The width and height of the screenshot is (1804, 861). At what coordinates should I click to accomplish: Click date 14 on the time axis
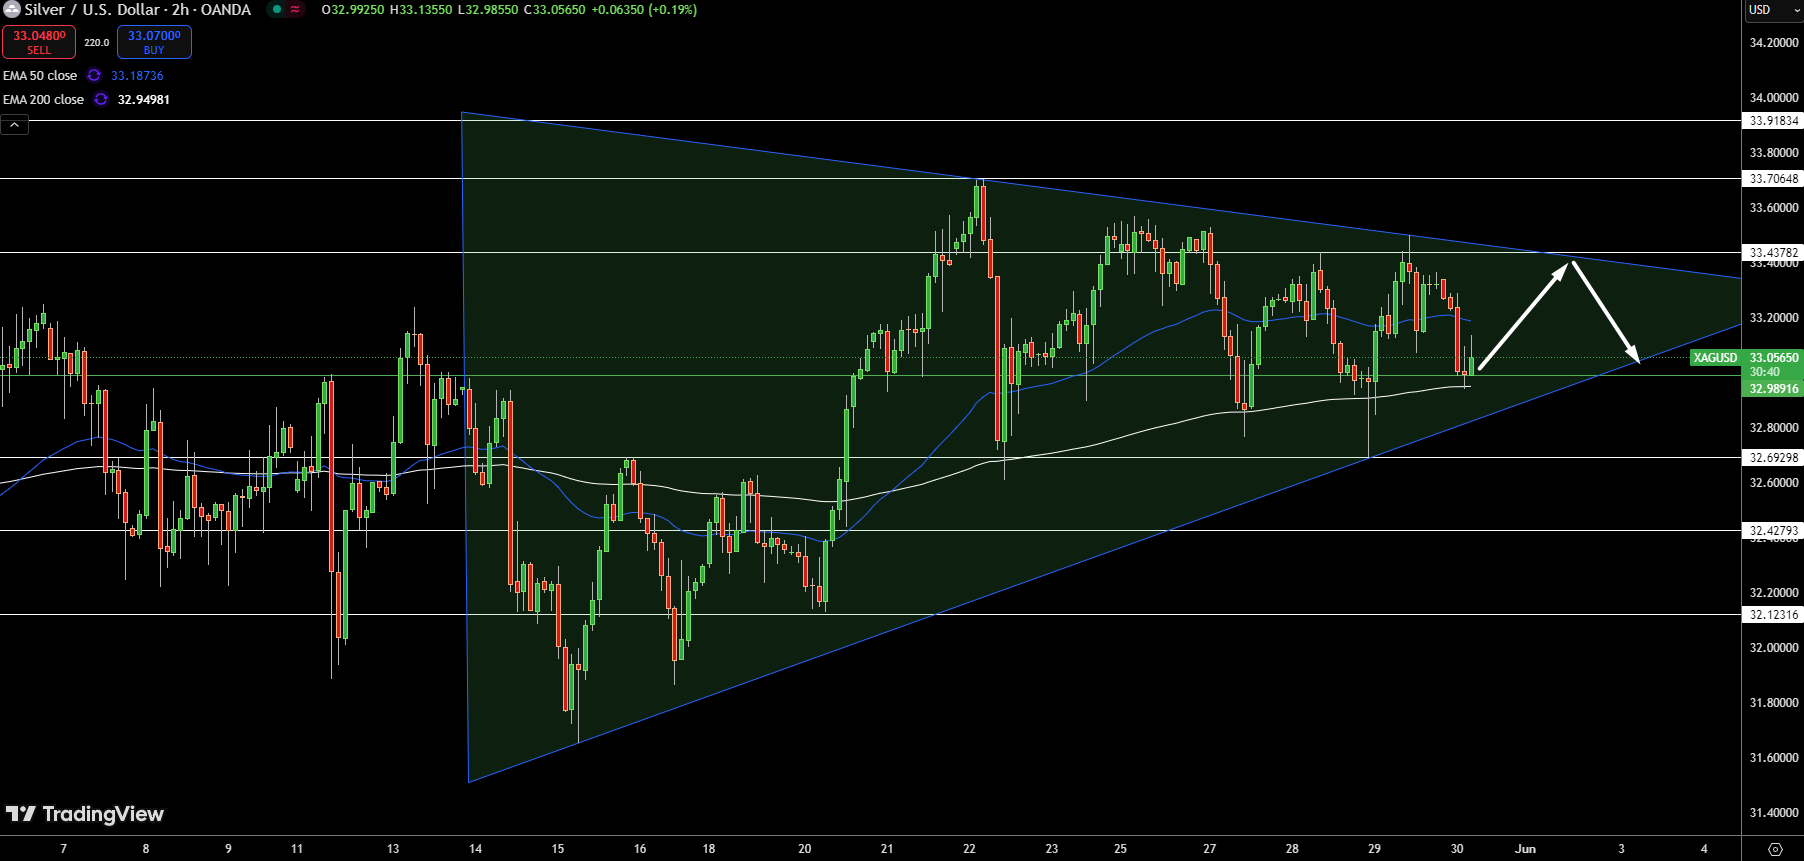point(475,849)
